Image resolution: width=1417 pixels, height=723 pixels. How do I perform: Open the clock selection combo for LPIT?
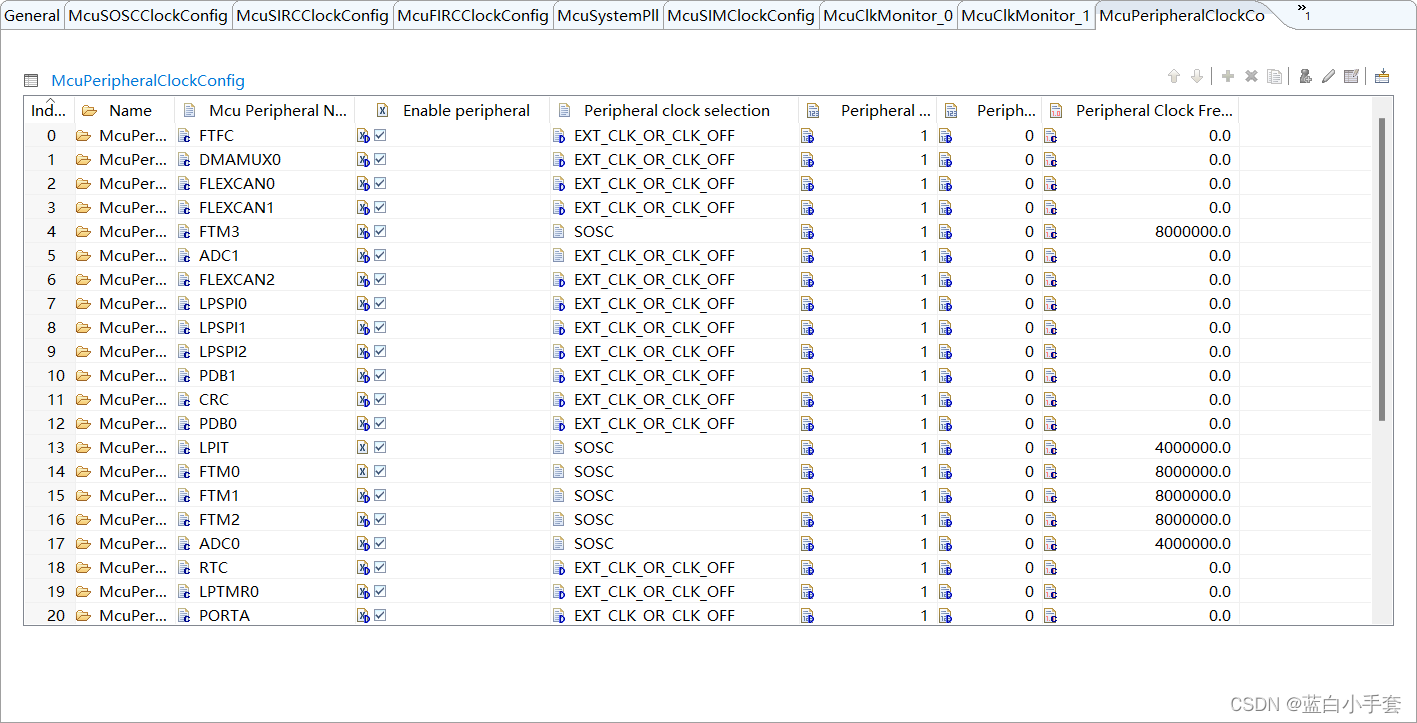click(x=674, y=448)
